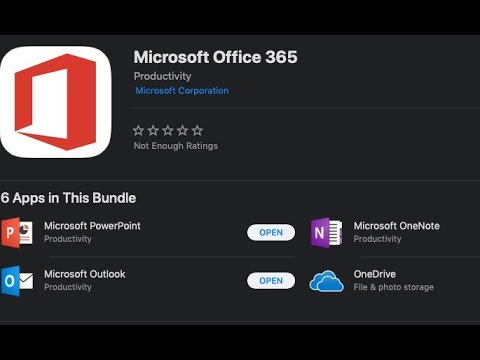Click the File & photo storage label
Image resolution: width=480 pixels, height=360 pixels.
tap(394, 287)
